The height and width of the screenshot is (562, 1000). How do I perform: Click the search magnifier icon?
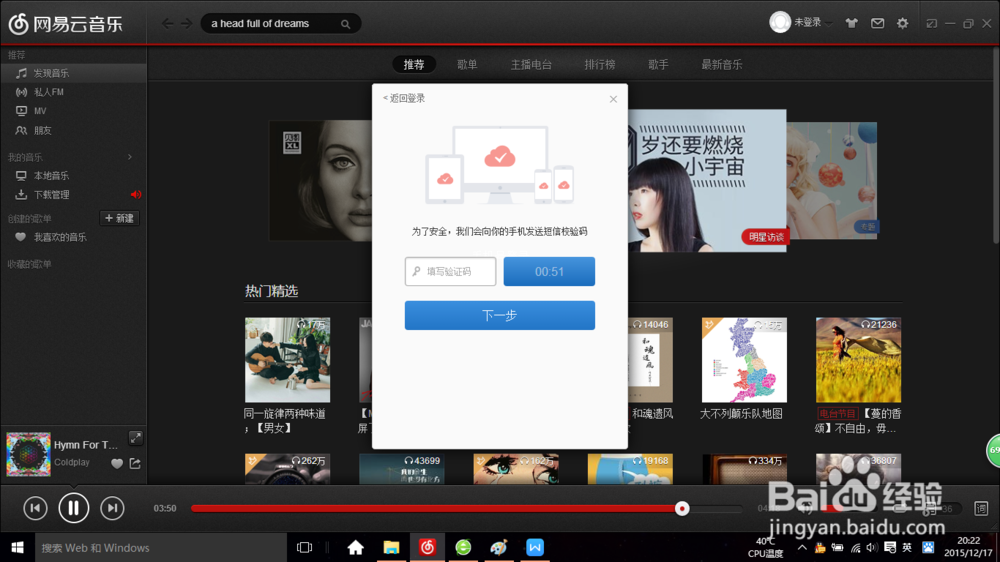[346, 24]
